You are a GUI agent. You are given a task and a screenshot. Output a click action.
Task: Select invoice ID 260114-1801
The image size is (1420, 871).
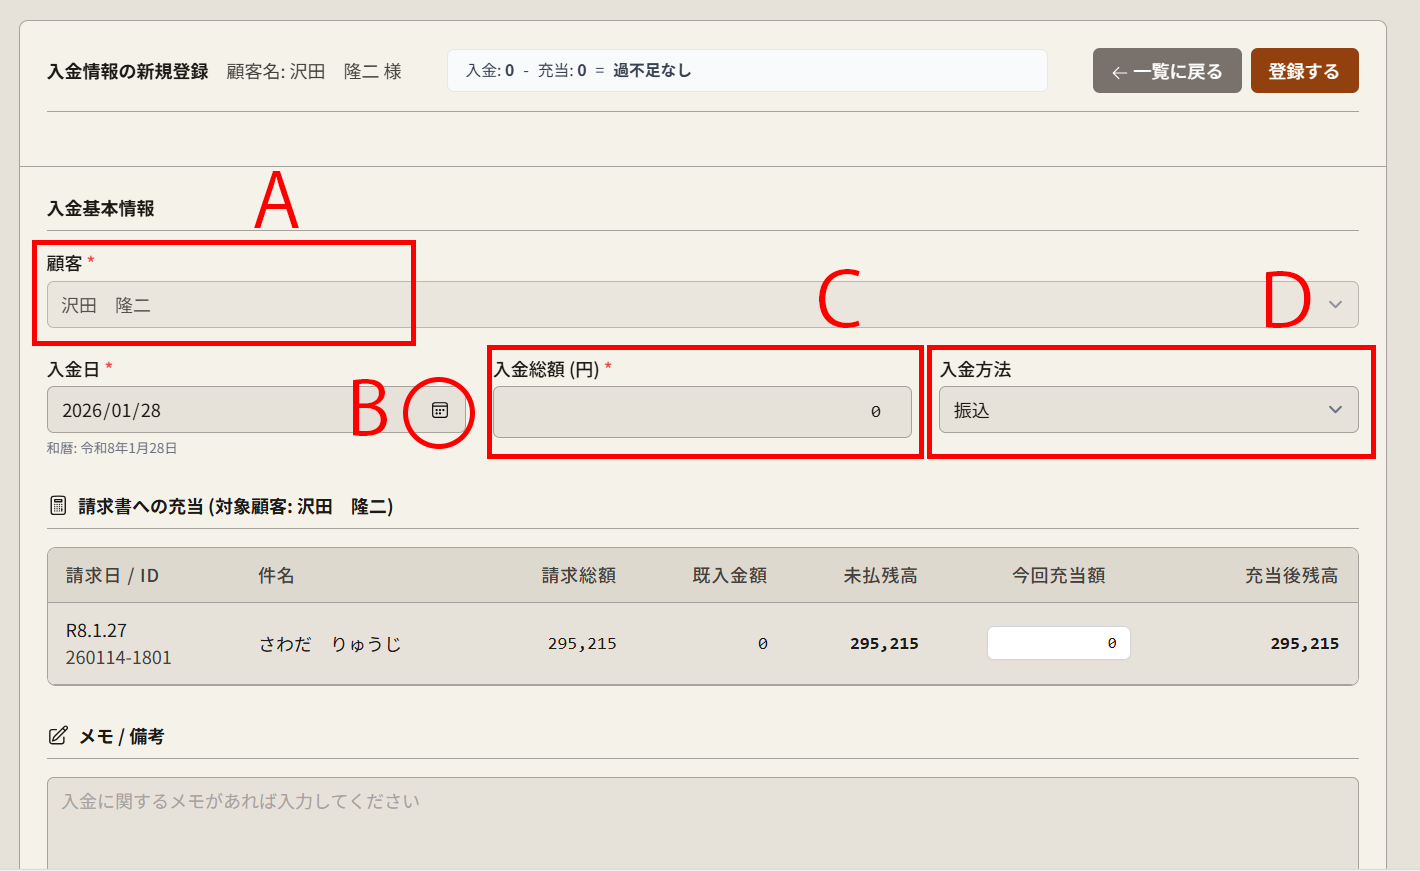[118, 658]
